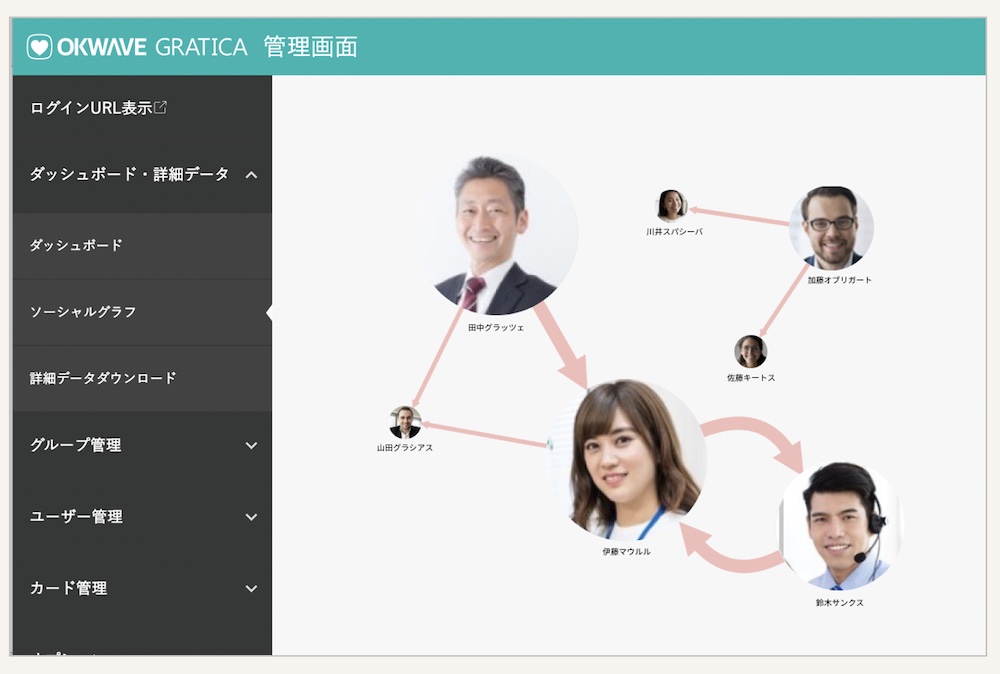Click the OKWAVE heart logo icon
Screen dimensions: 1000x674
(x=39, y=47)
